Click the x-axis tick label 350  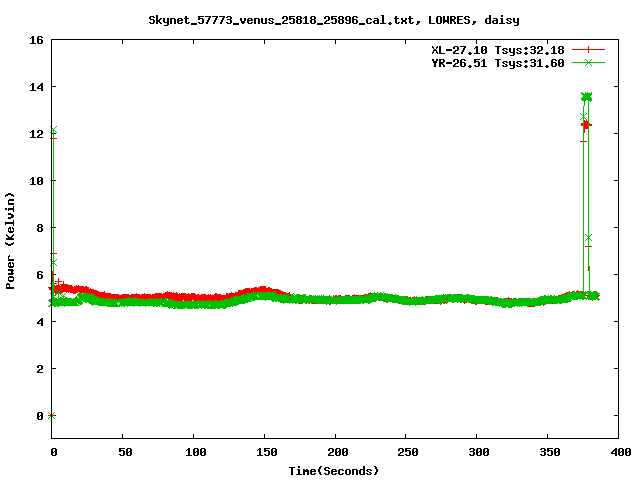coord(550,452)
